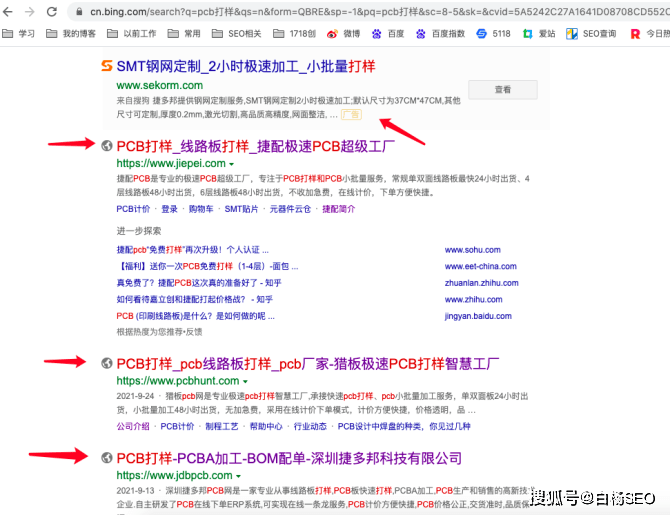Open PCB (印刷线路板)是什么 link

click(195, 316)
